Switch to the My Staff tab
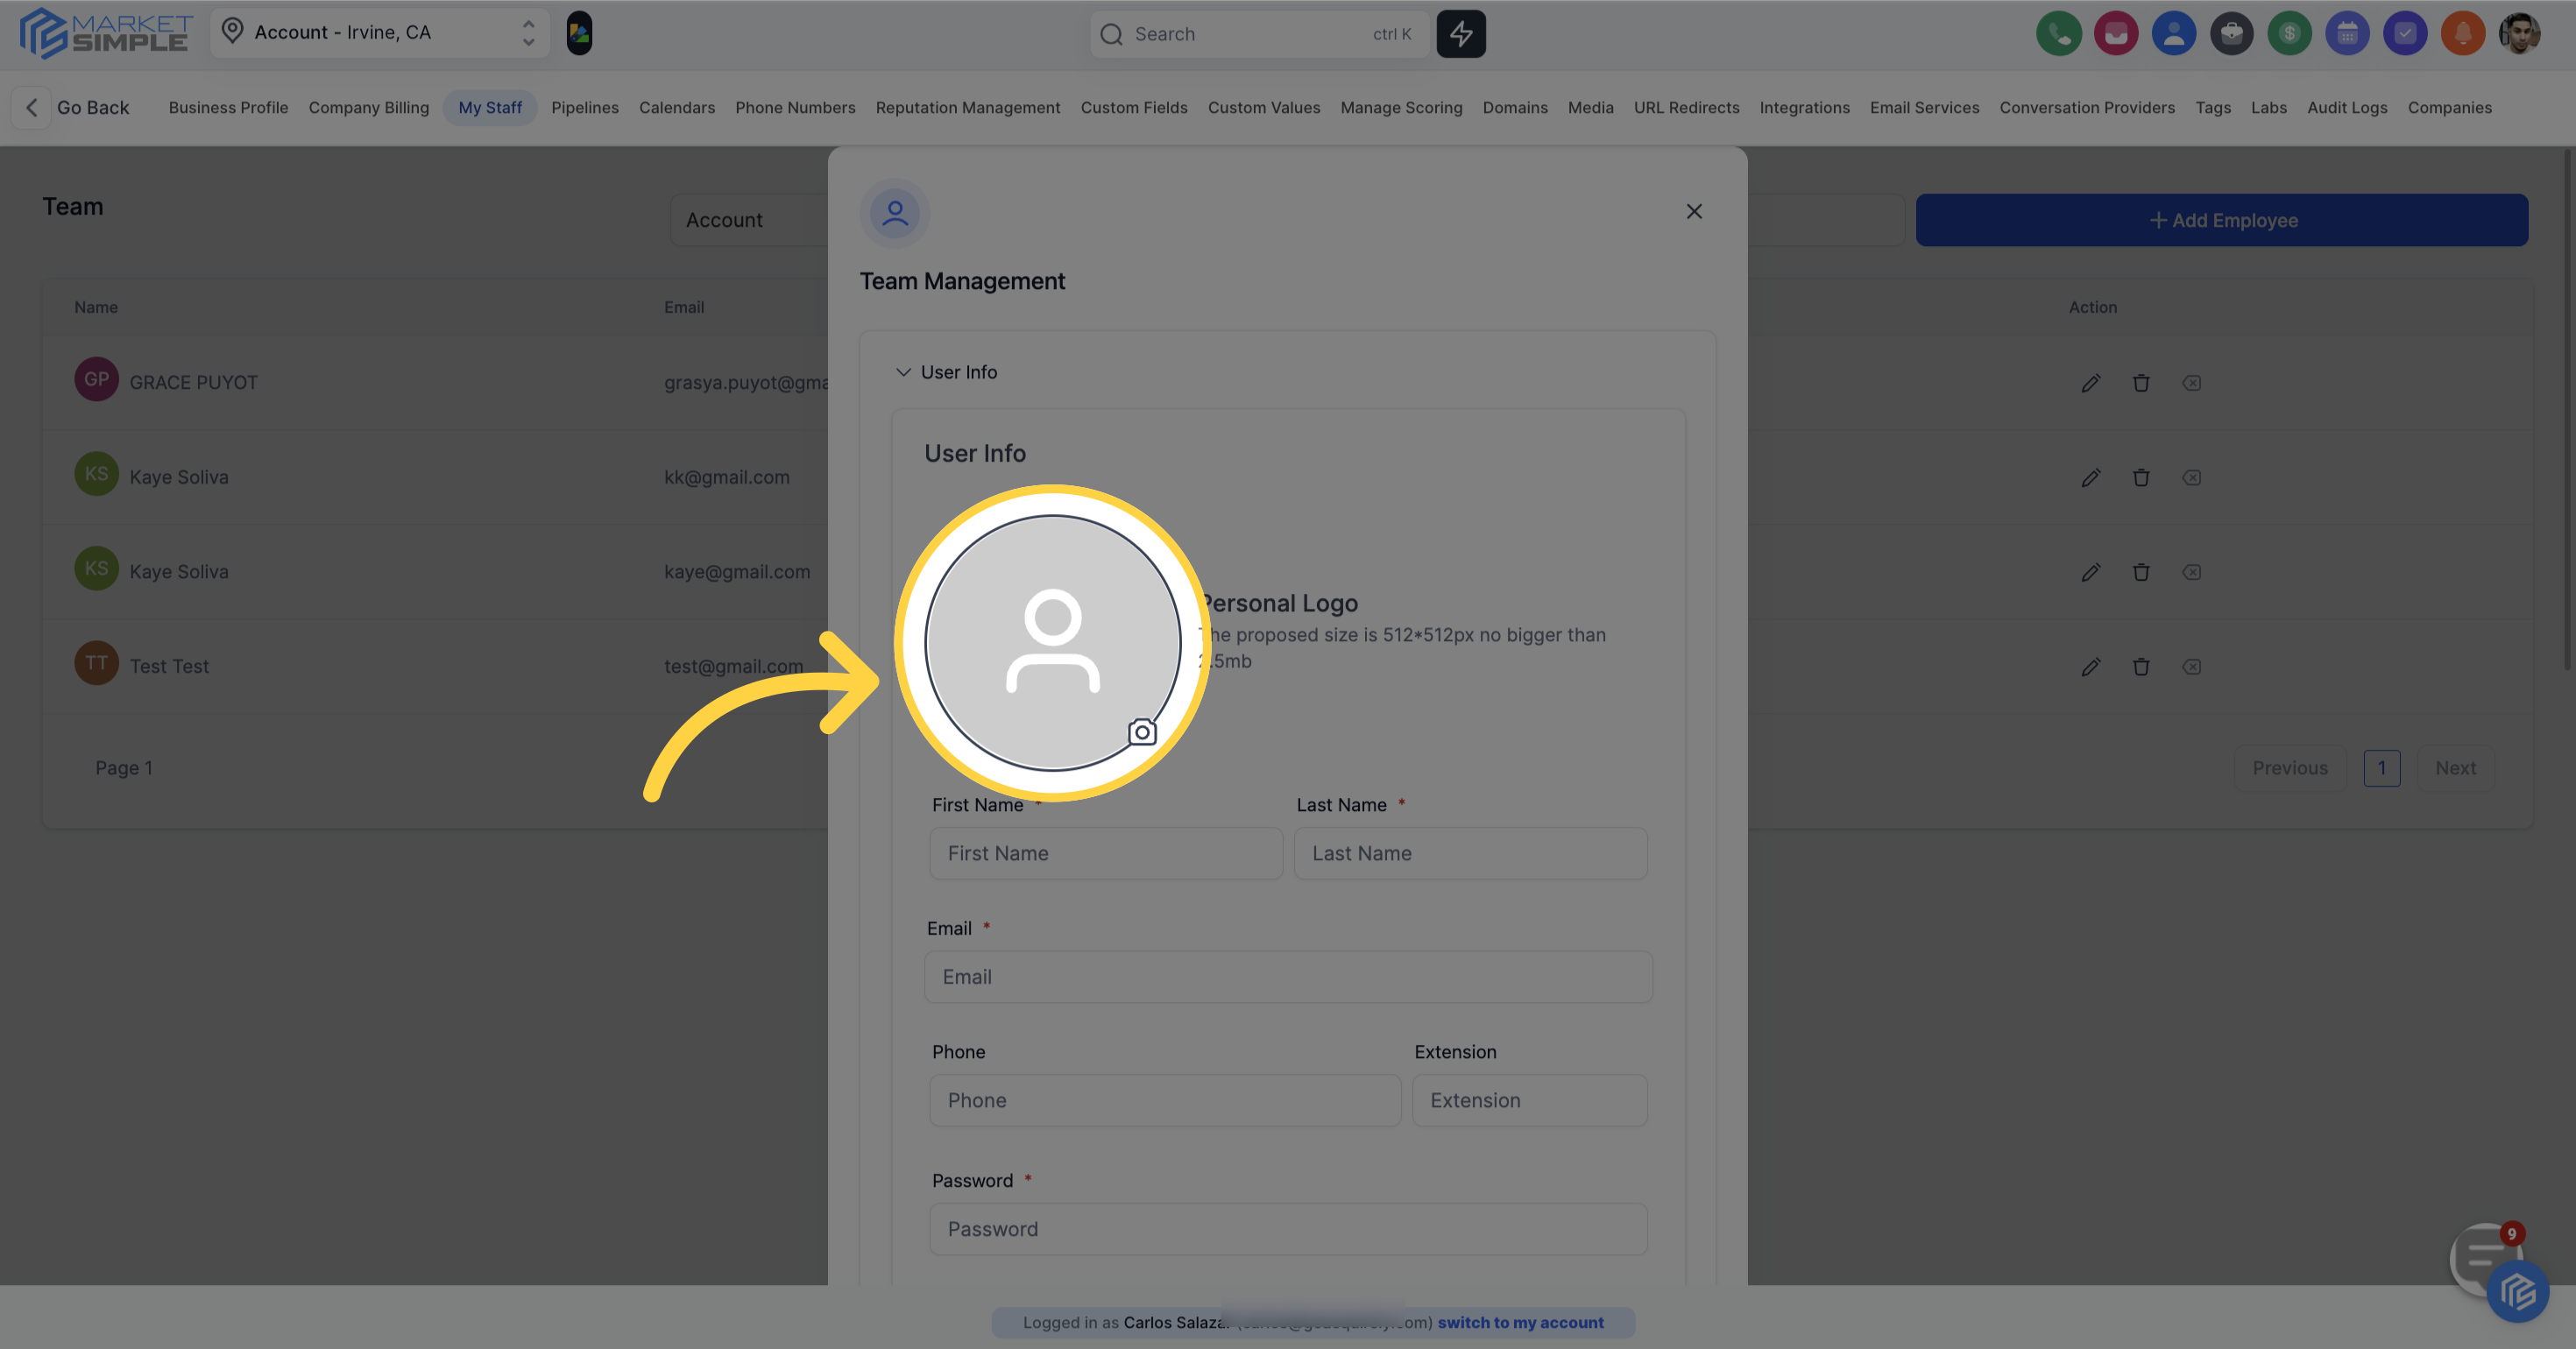This screenshot has height=1349, width=2576. point(490,107)
